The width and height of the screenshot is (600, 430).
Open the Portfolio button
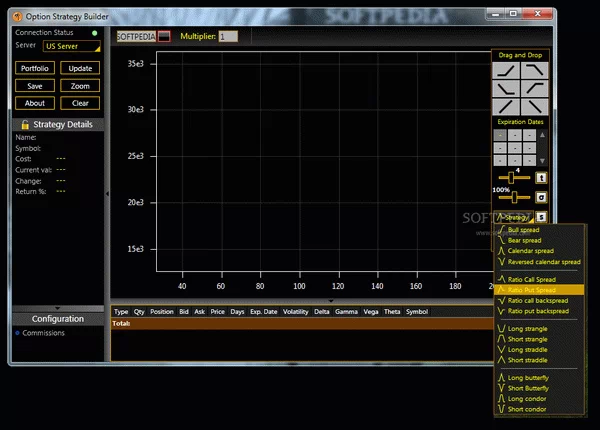pos(35,68)
